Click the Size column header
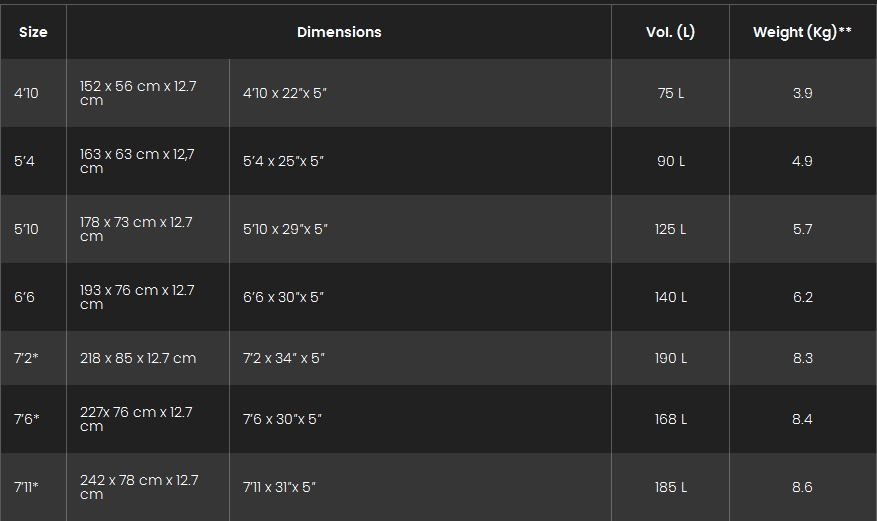Screen dimensions: 877x521 [x=33, y=32]
